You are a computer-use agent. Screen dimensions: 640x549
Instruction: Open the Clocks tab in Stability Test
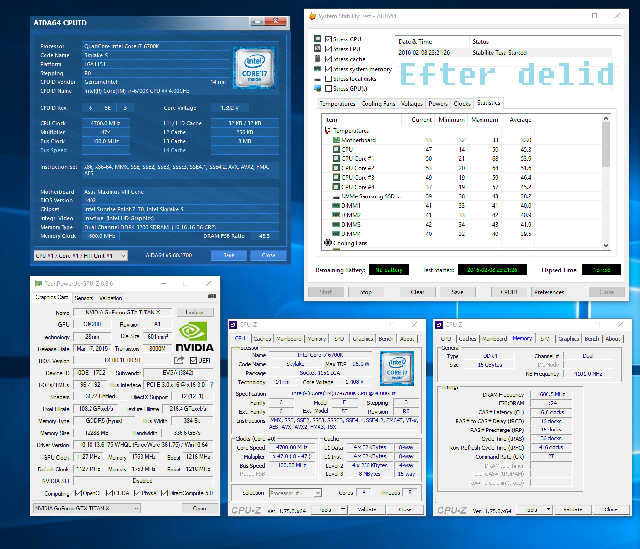(462, 104)
